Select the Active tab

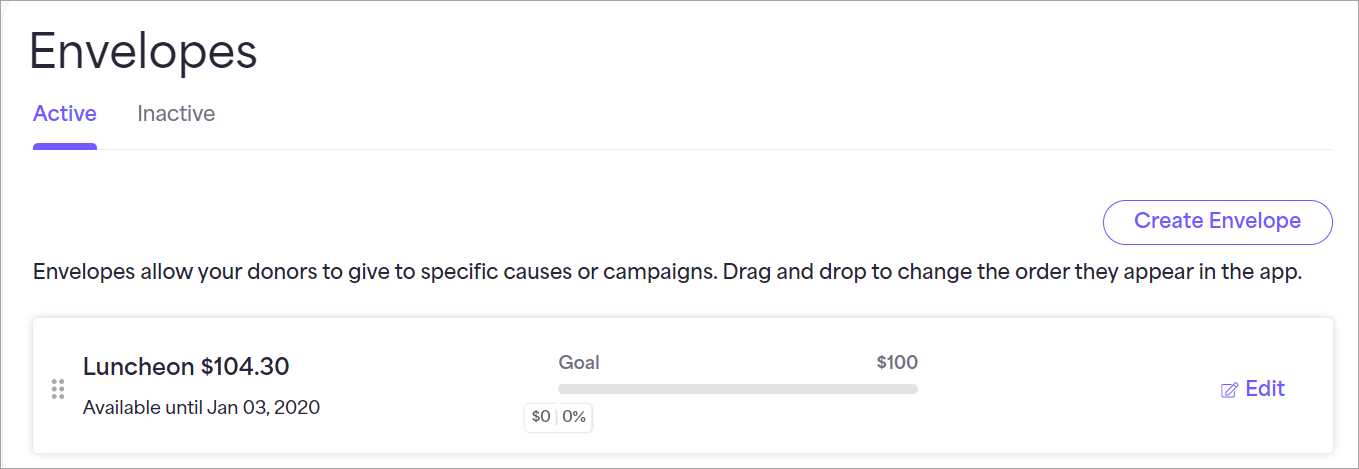pyautogui.click(x=65, y=114)
